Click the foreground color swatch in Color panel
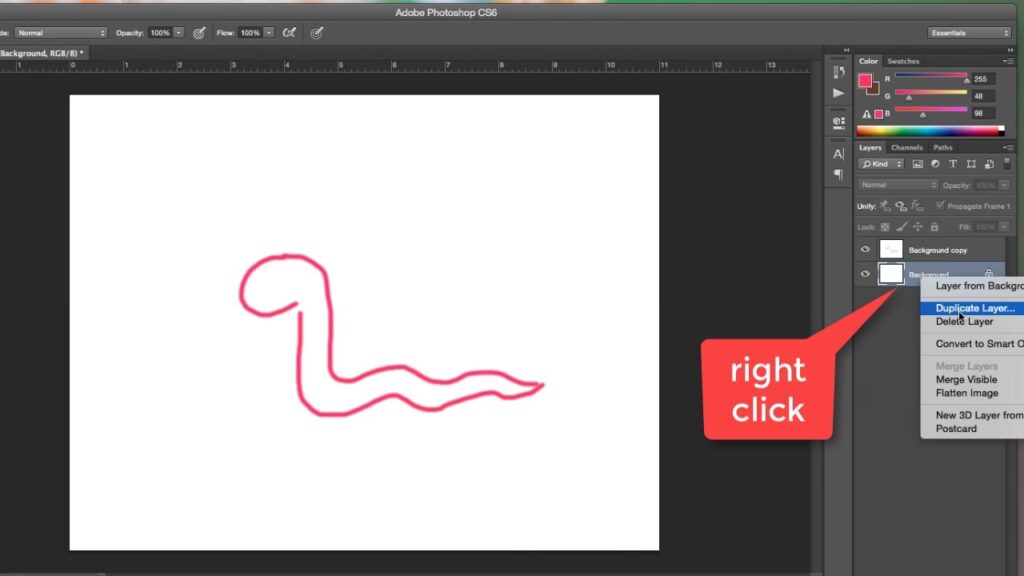 tap(865, 81)
